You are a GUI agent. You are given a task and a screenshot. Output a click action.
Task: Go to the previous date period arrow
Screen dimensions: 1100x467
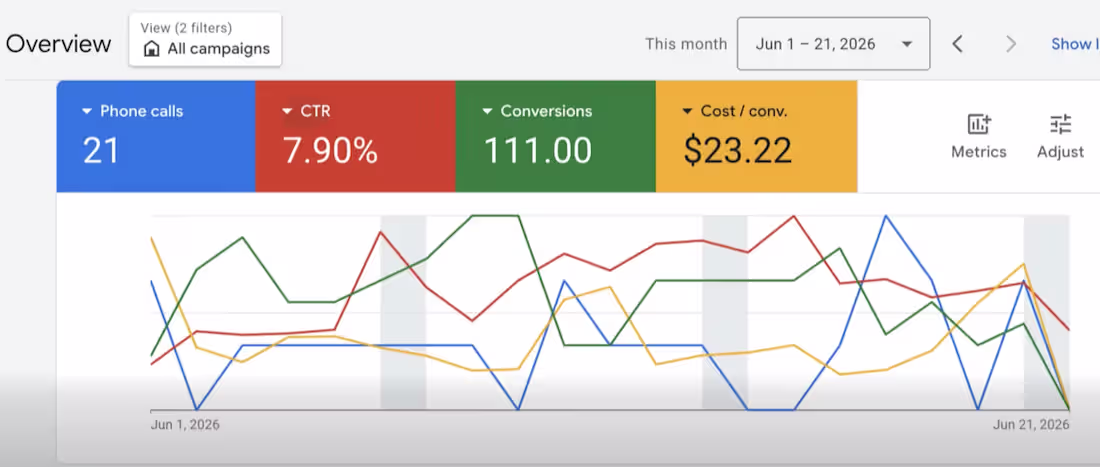pyautogui.click(x=958, y=44)
